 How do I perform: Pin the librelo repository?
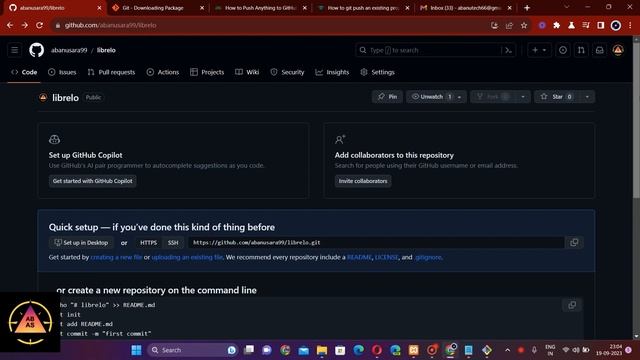pos(387,97)
